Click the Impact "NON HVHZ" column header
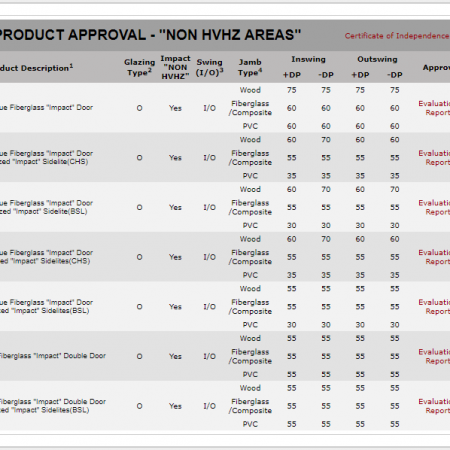 [175, 67]
